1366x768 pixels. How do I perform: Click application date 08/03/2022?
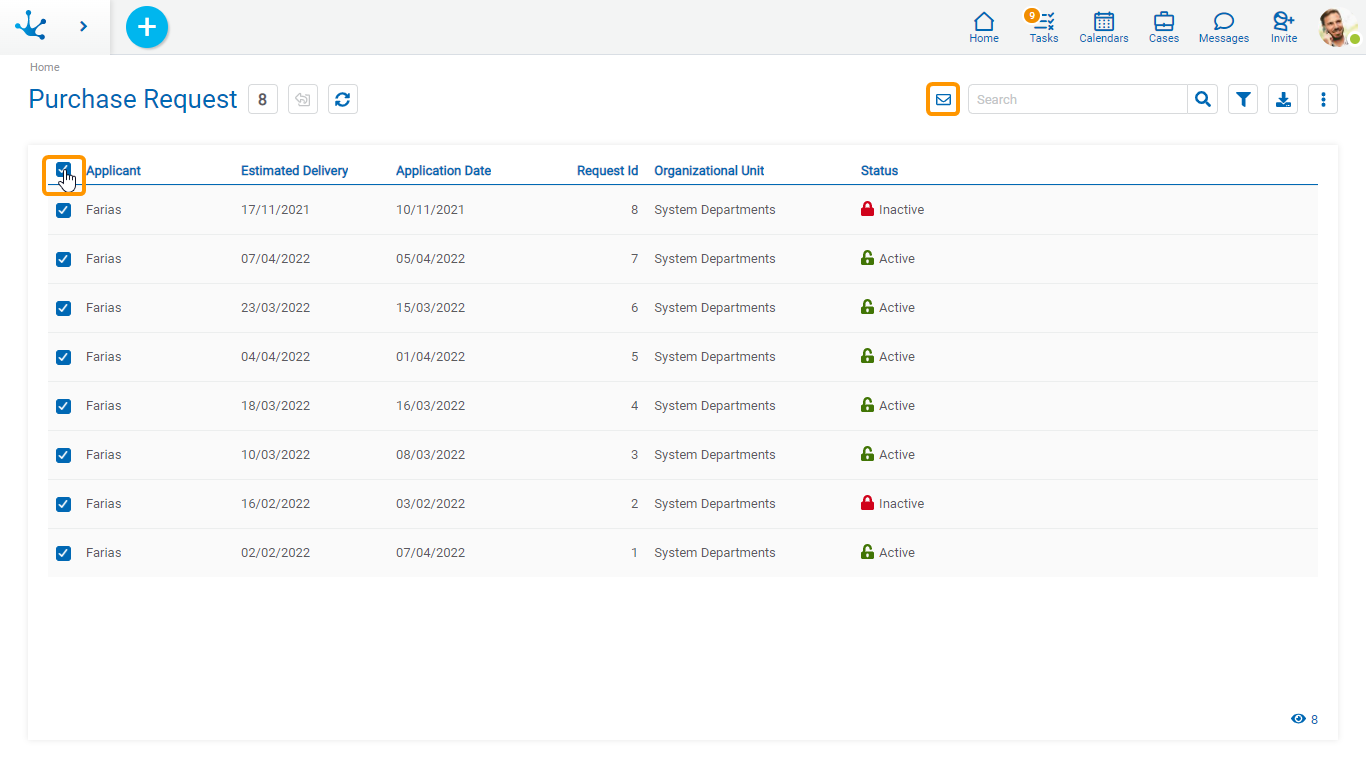coord(430,455)
